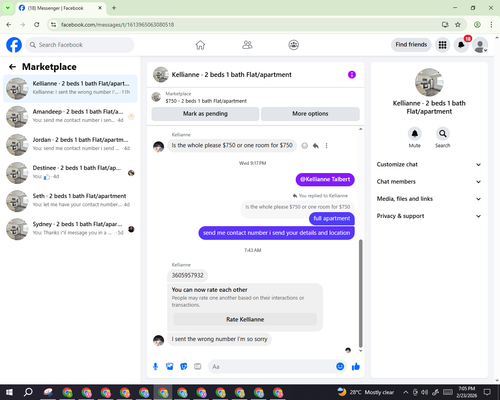Viewport: 500px width, 400px height.
Task: Click the Facebook logo
Action: pos(14,45)
